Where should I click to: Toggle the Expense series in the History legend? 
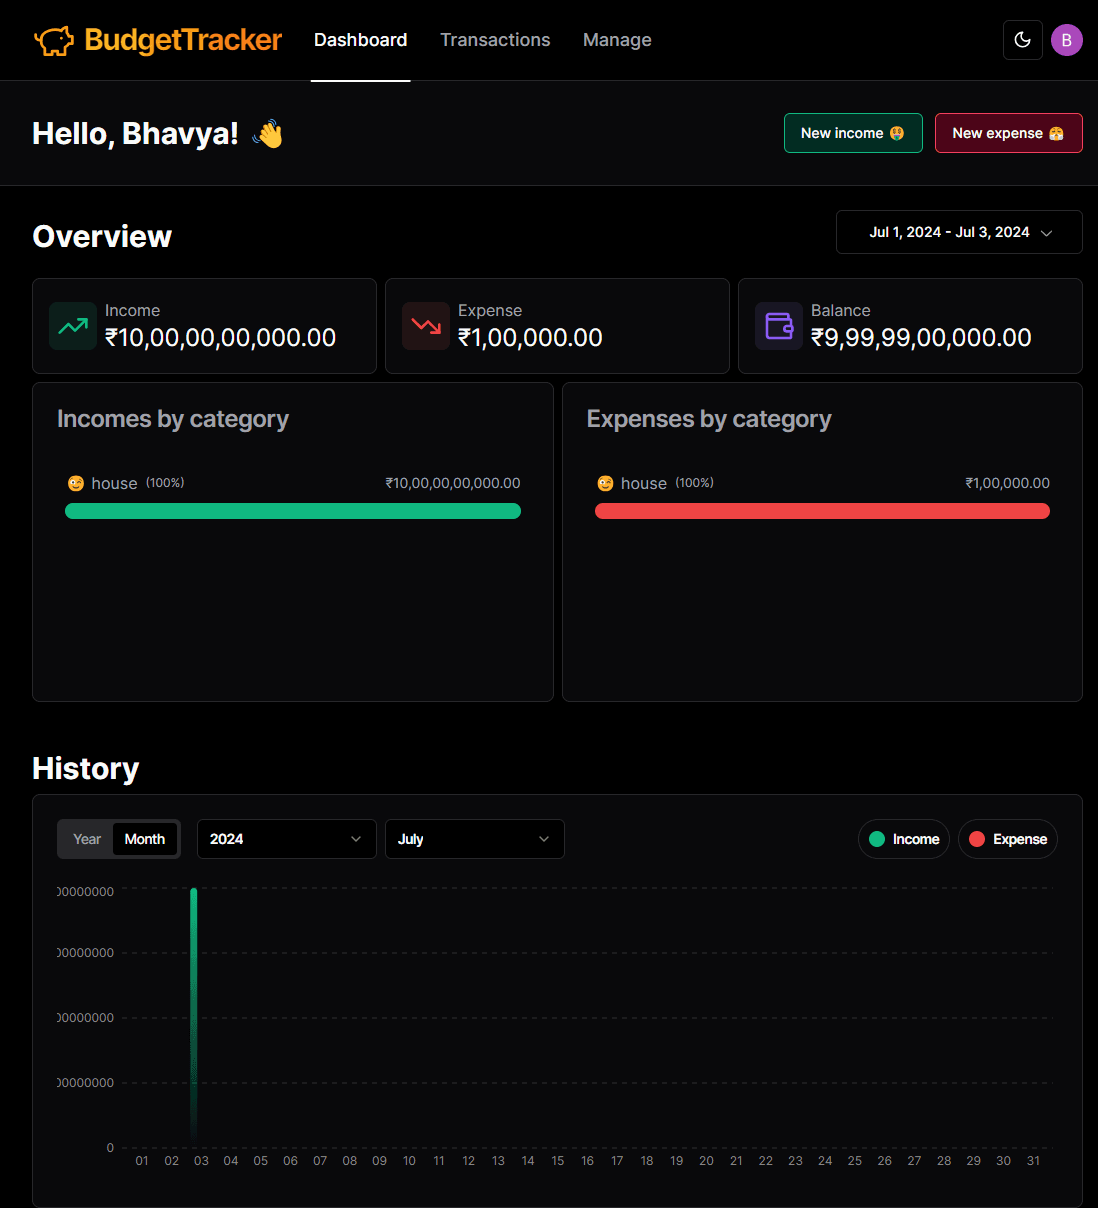[x=1007, y=839]
